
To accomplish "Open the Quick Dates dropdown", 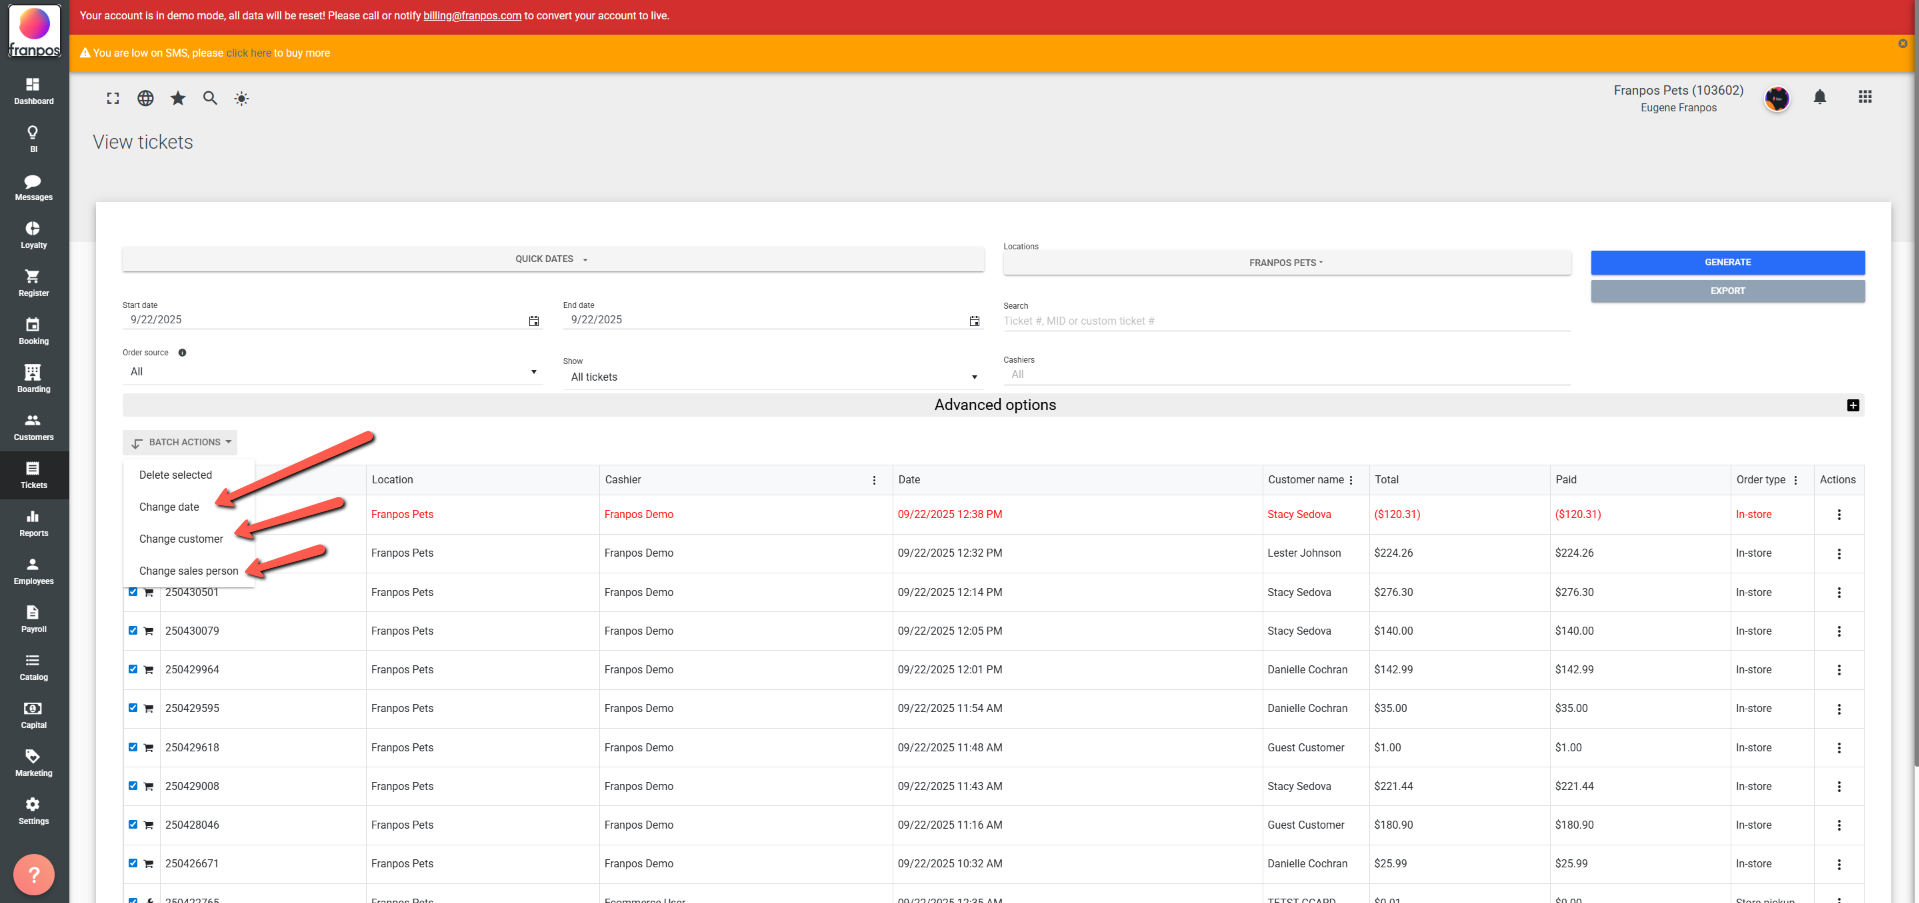I will [x=552, y=259].
